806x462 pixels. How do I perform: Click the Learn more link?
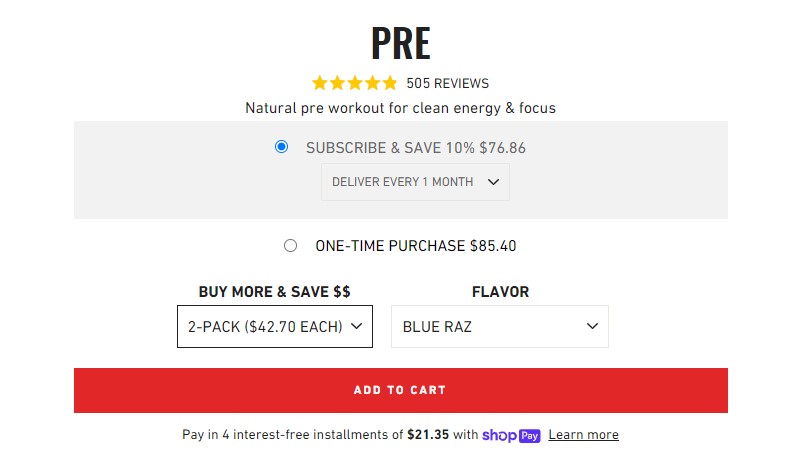point(583,435)
